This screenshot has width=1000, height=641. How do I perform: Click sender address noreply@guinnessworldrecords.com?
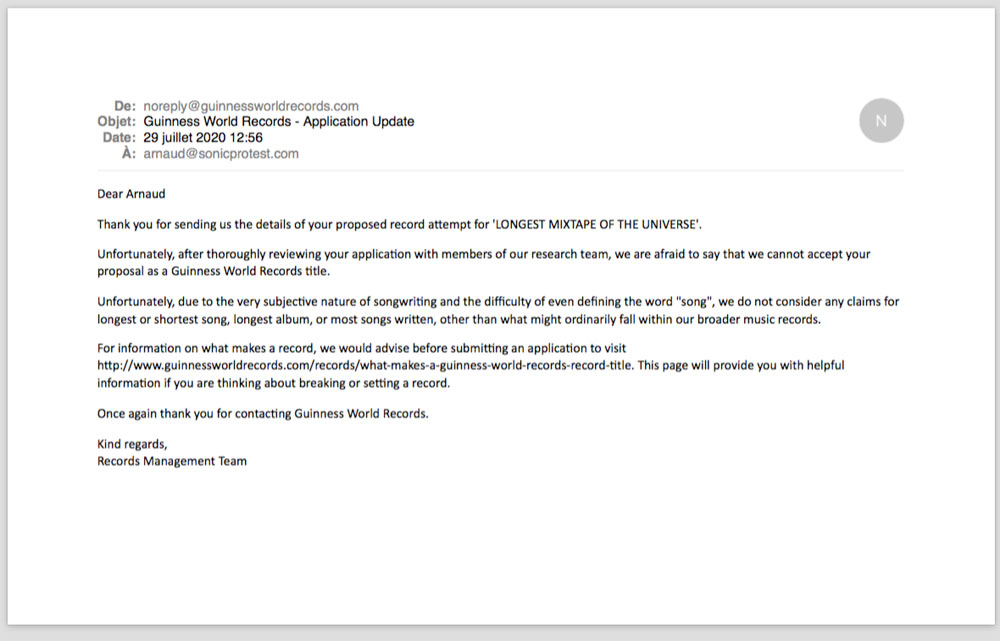click(250, 106)
